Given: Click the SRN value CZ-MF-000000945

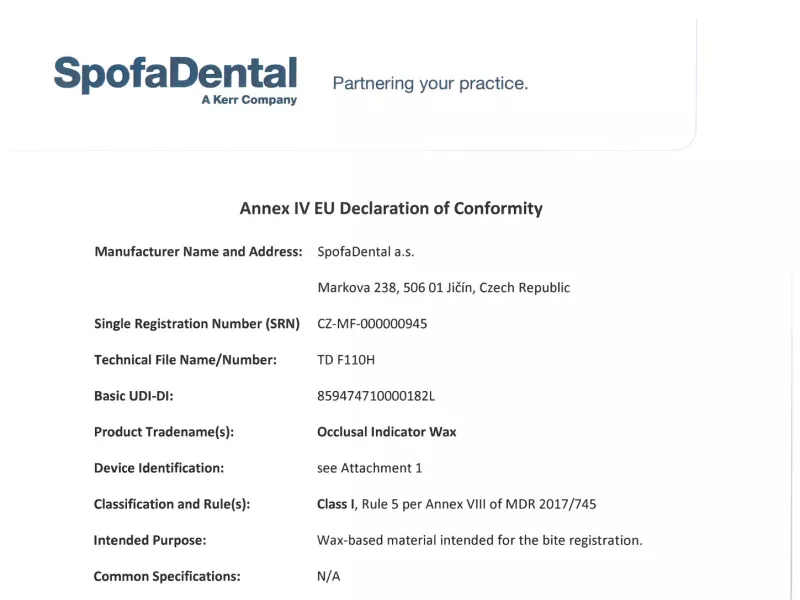Looking at the screenshot, I should [x=372, y=323].
